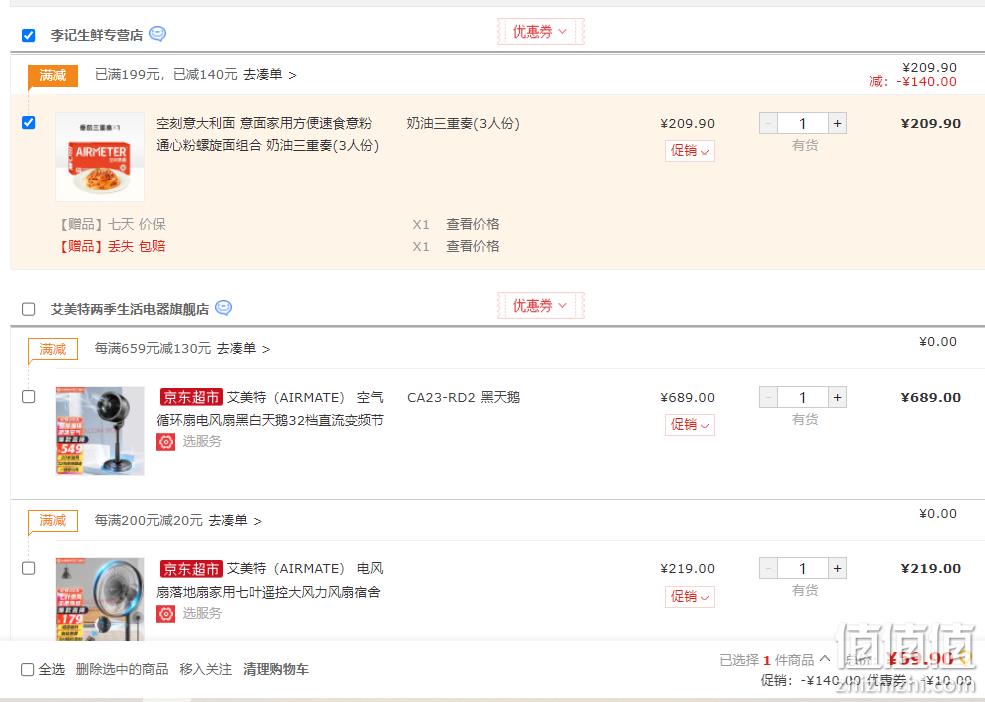Increase quantity of ¥219.00 floor fan
Screen dimensions: 985x702
coord(837,568)
